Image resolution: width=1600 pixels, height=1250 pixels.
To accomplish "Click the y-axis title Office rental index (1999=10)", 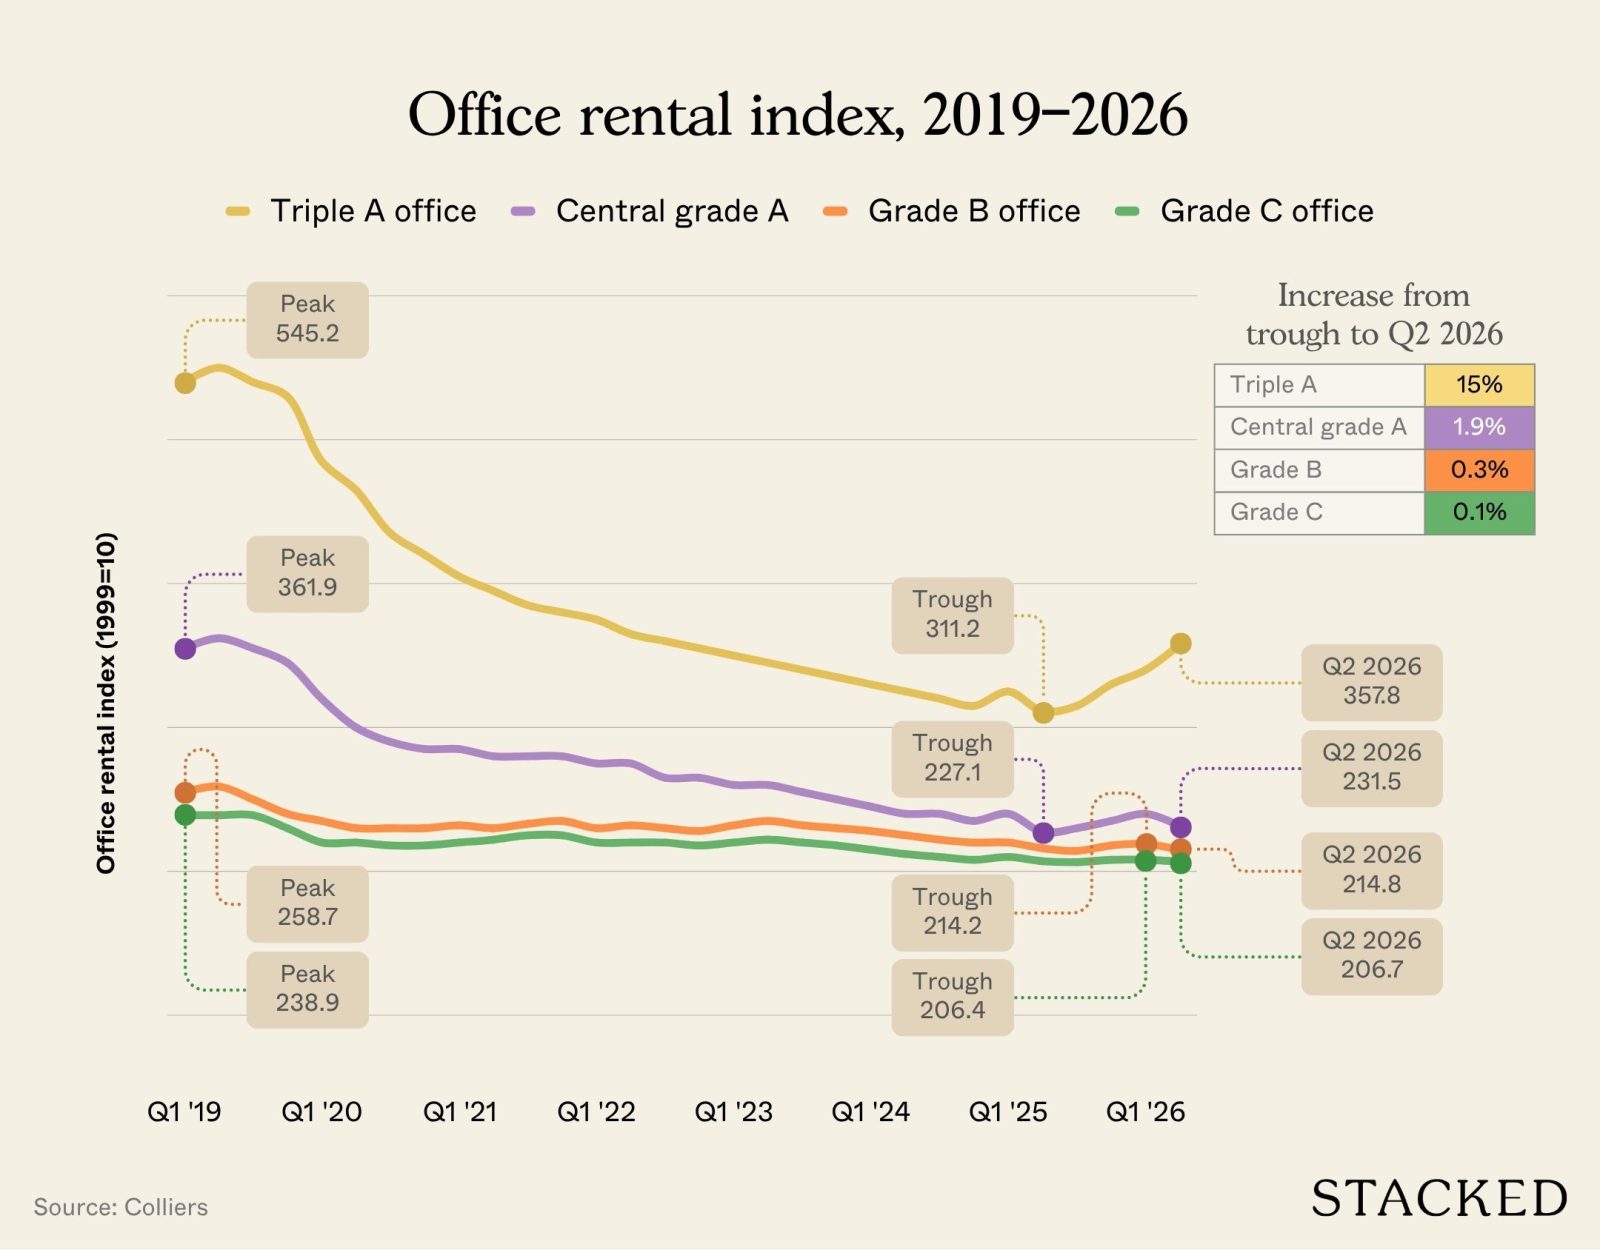I will 106,703.
